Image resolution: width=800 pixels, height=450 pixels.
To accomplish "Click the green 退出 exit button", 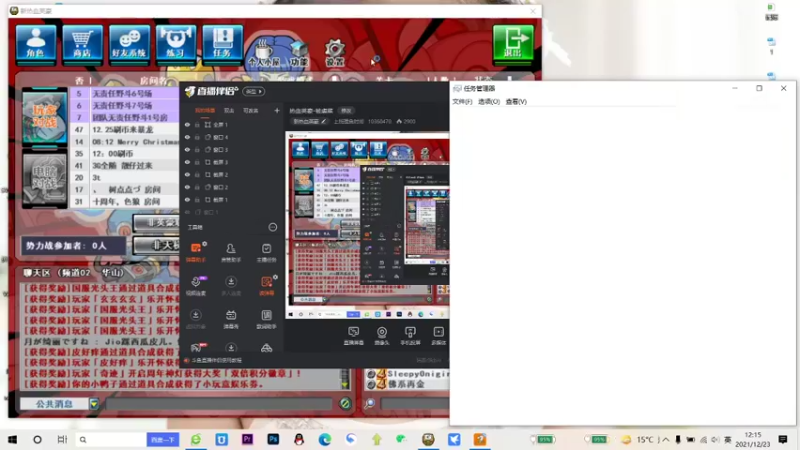I will pos(513,43).
